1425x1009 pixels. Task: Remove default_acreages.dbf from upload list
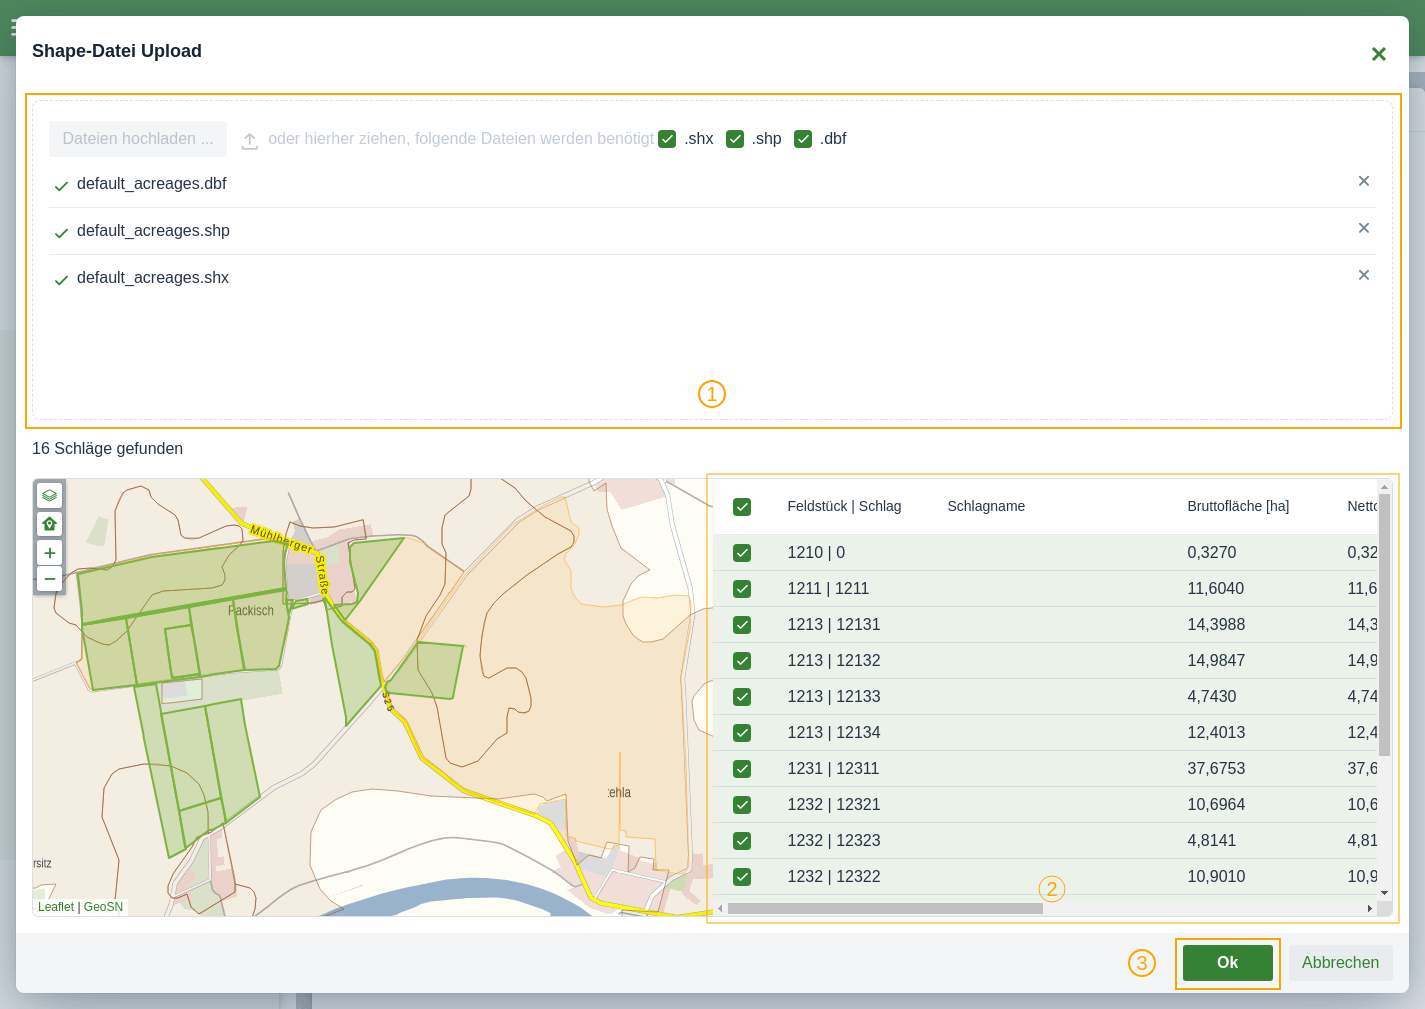point(1363,181)
